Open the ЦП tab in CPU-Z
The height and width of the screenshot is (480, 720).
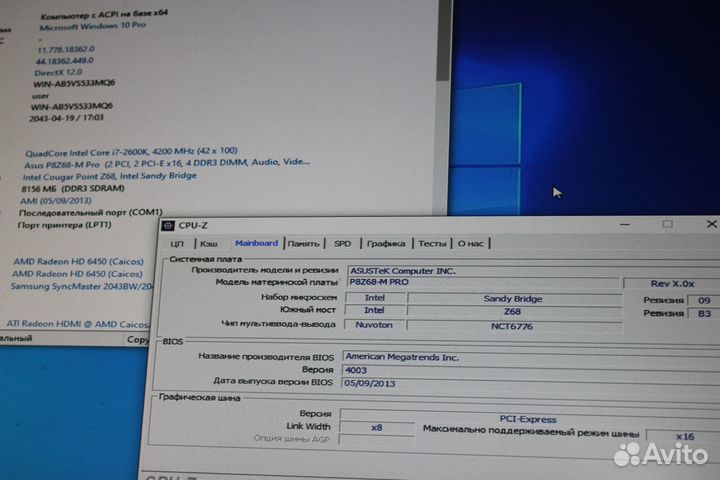(177, 243)
